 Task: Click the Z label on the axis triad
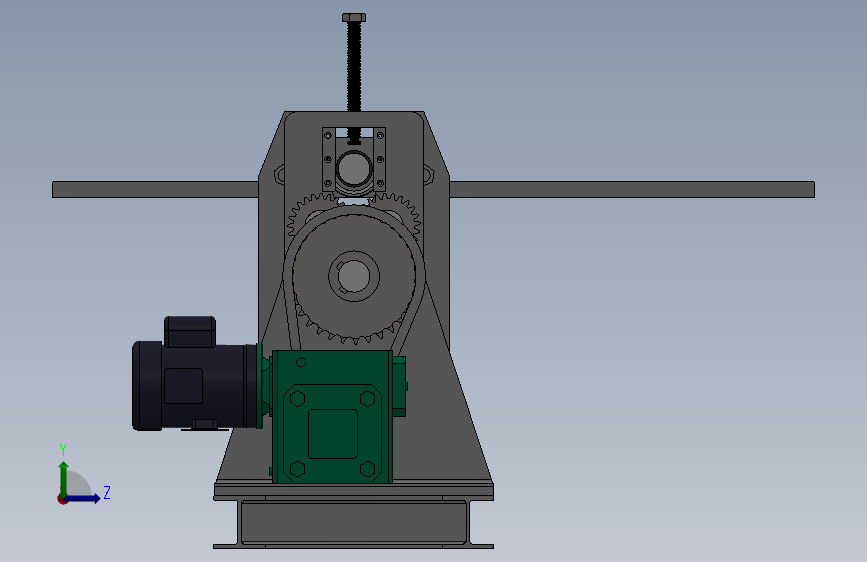107,492
